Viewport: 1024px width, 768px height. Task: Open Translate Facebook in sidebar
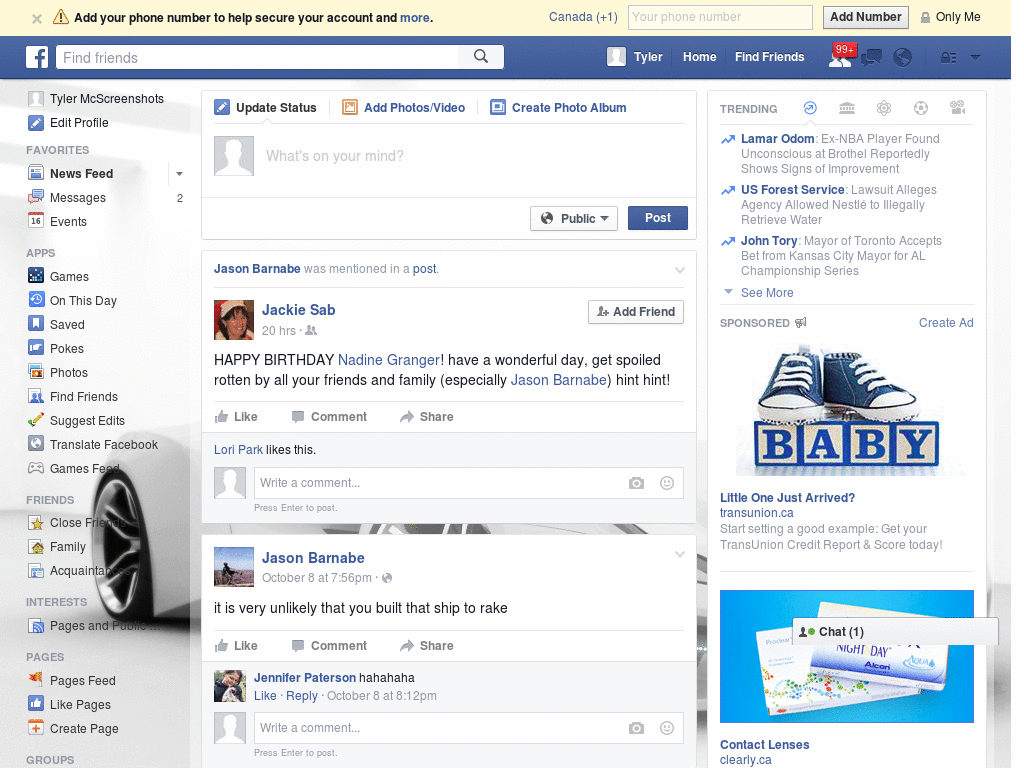coord(93,445)
